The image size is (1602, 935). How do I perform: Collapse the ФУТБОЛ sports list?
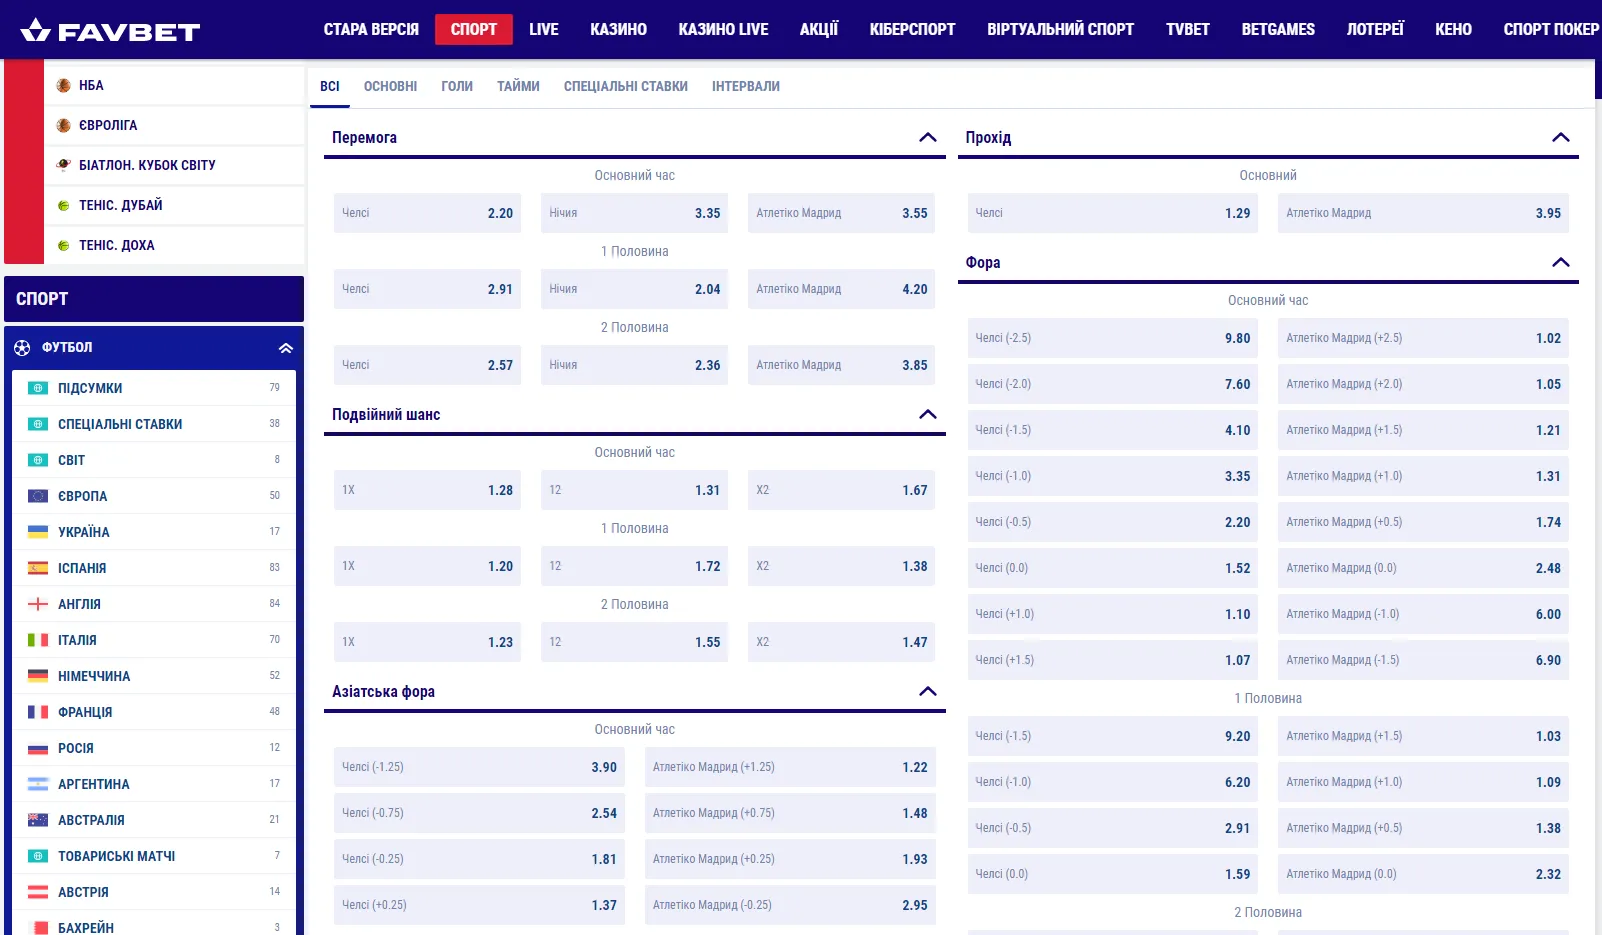click(286, 348)
